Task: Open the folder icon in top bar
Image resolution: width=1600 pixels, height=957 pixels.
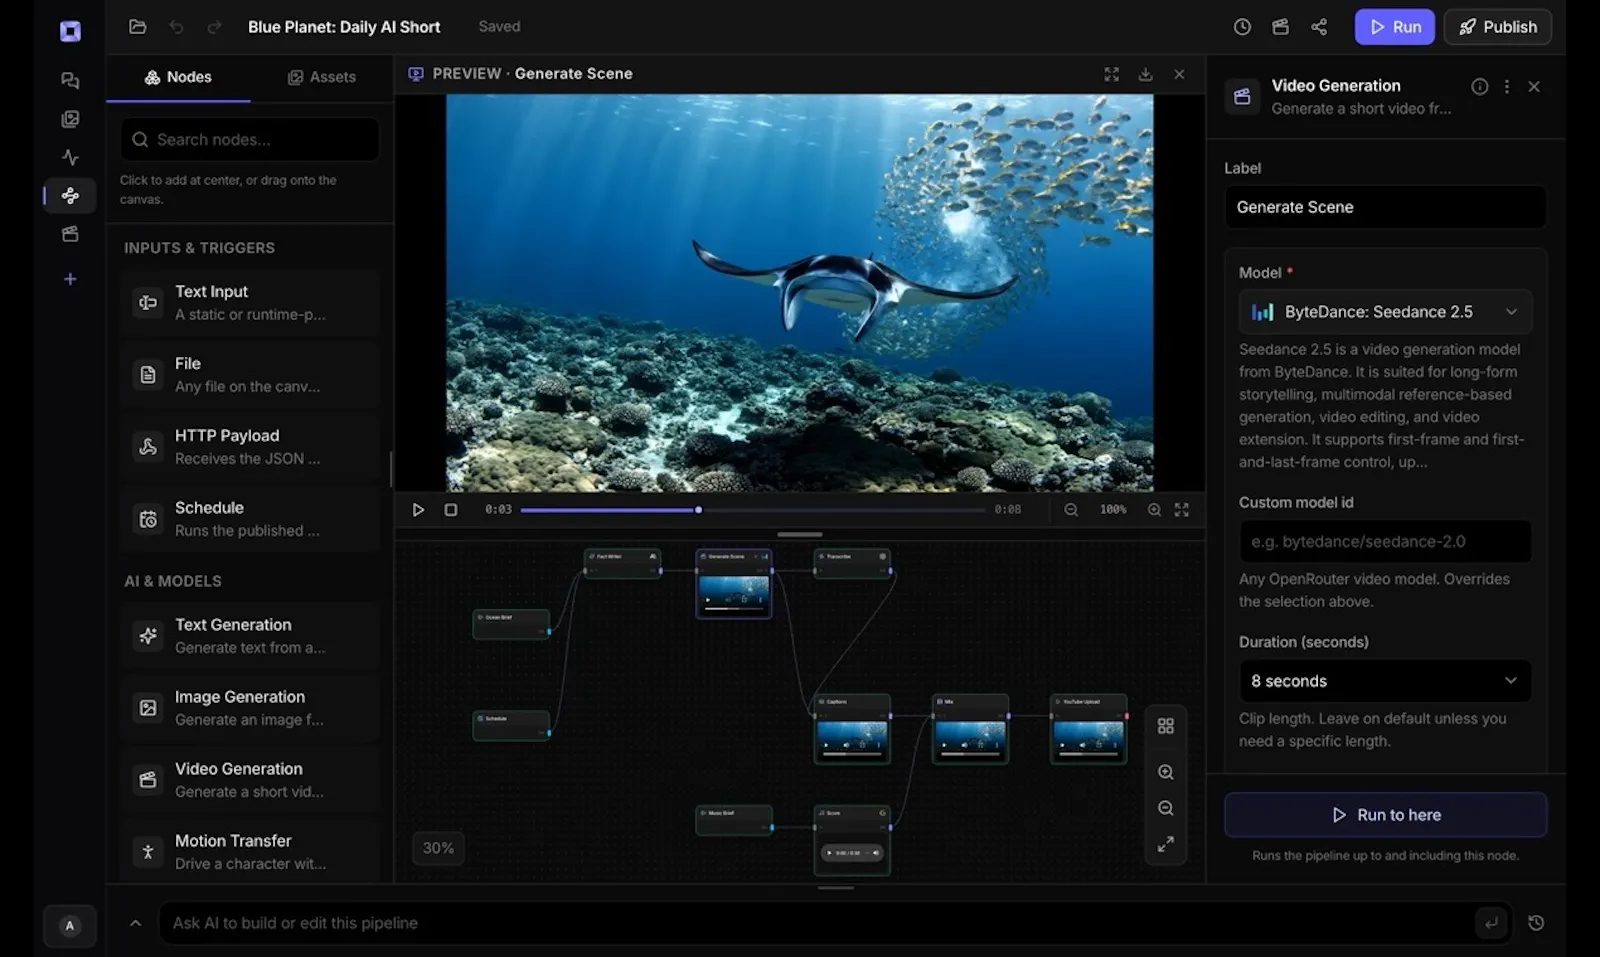Action: click(138, 27)
